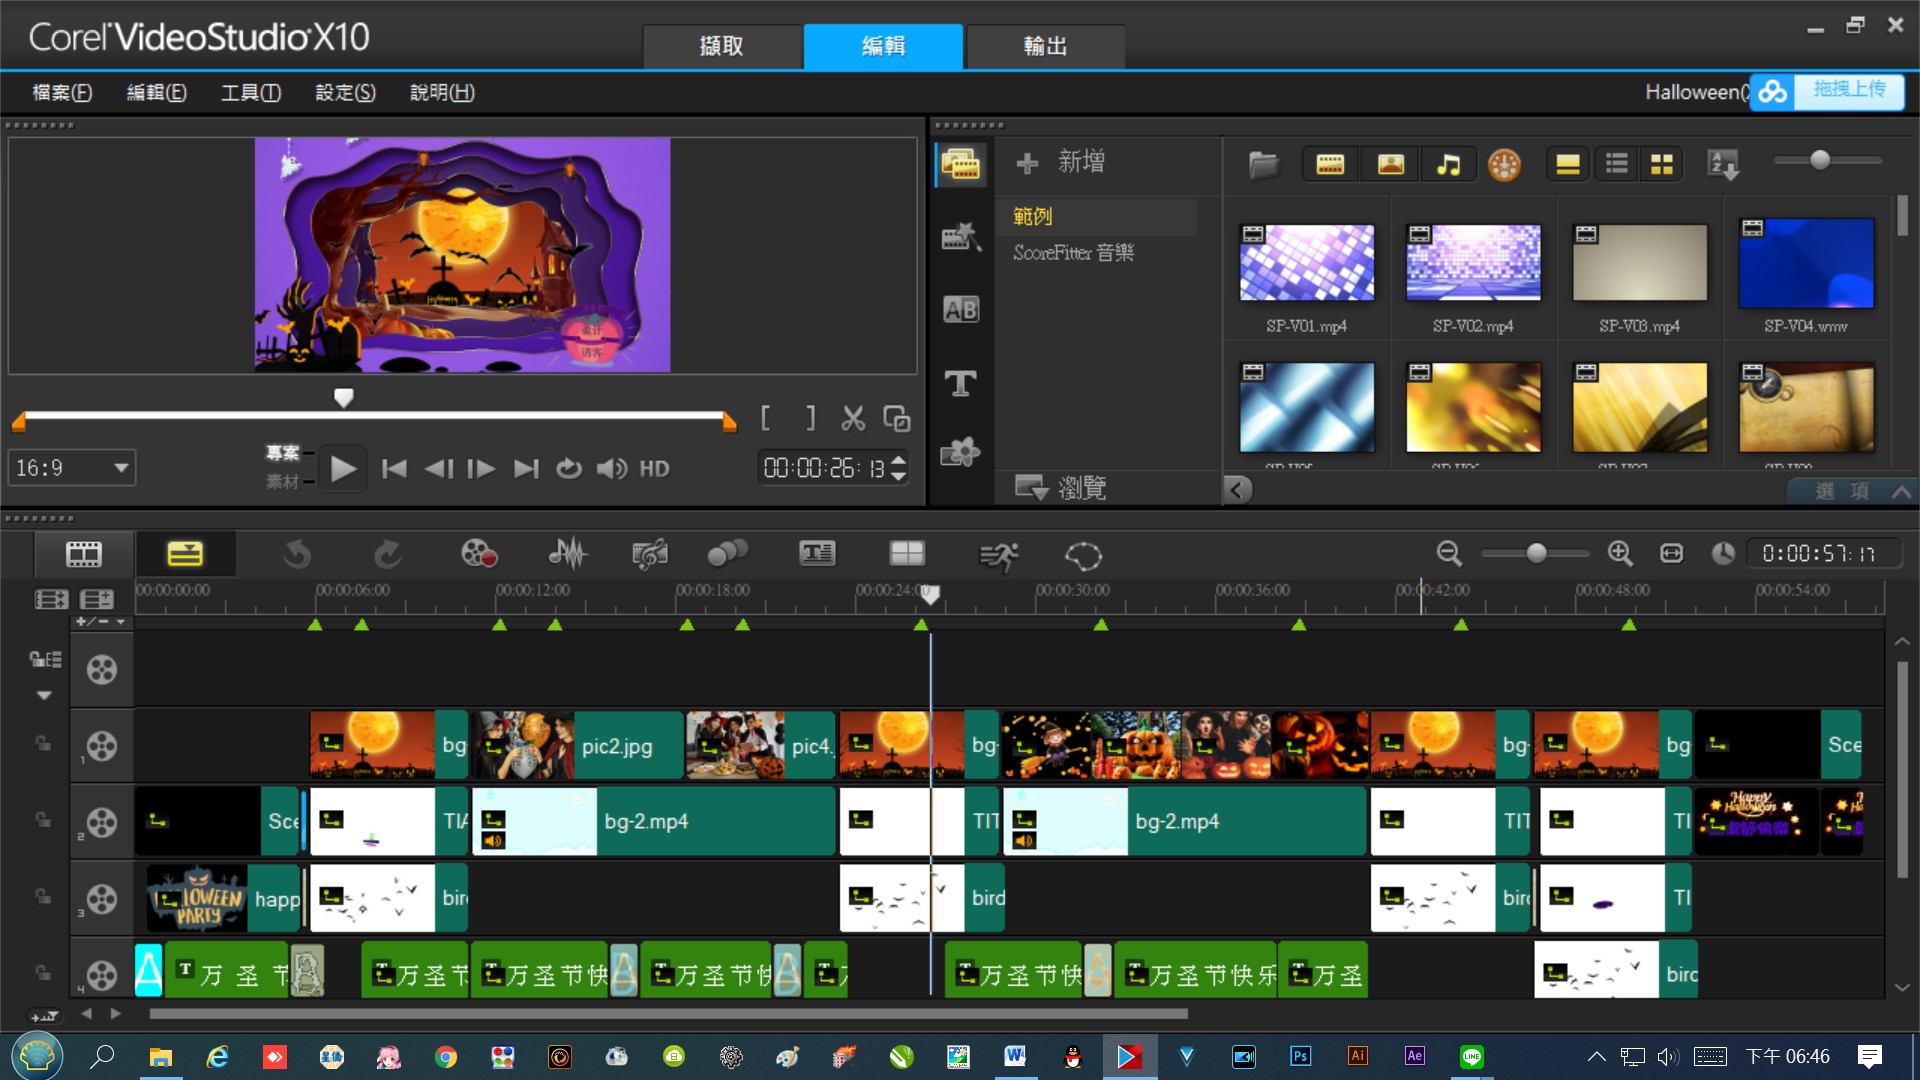Zoom in the timeline
This screenshot has height=1080, width=1920.
pos(1620,553)
